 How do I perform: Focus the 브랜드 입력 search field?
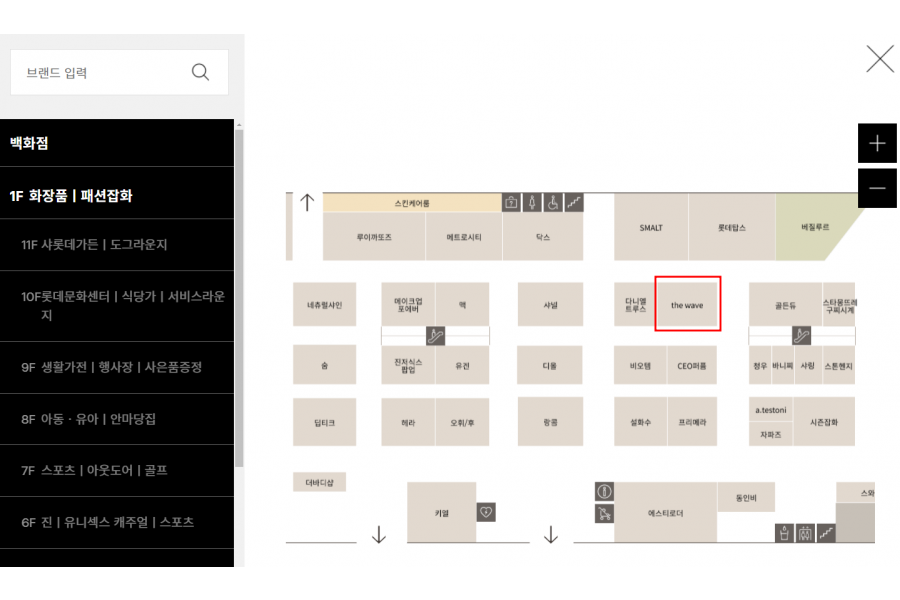119,72
